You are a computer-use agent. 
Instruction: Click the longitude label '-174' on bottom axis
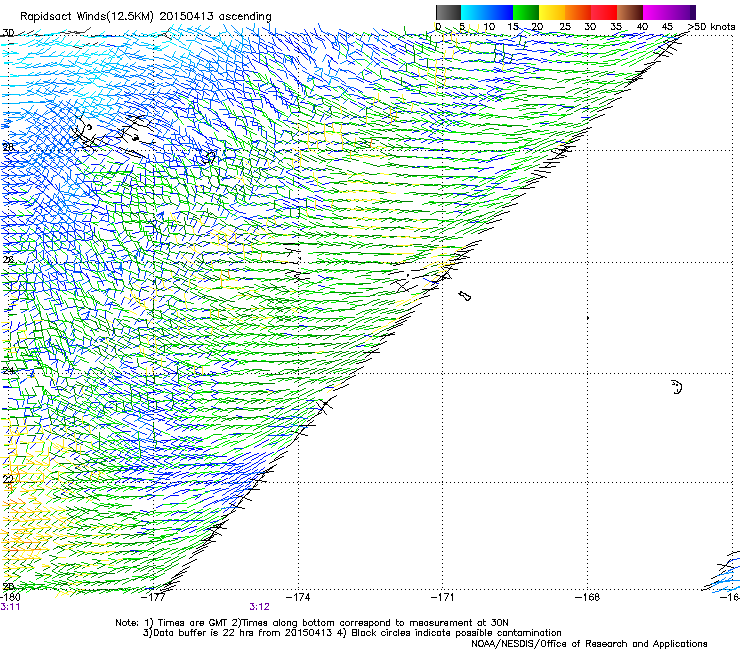pyautogui.click(x=298, y=597)
